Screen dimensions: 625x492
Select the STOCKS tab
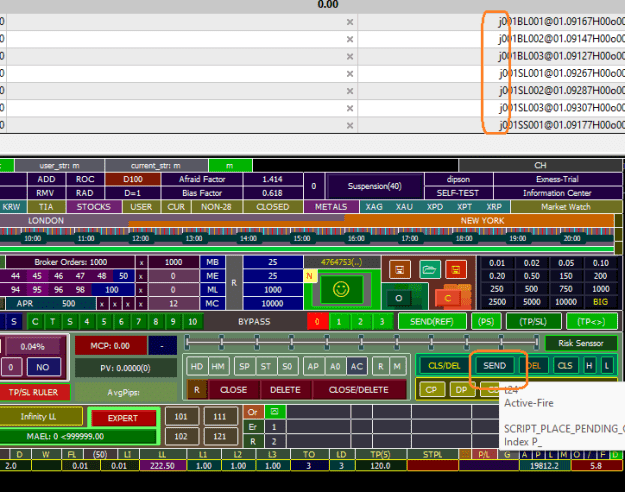point(94,207)
